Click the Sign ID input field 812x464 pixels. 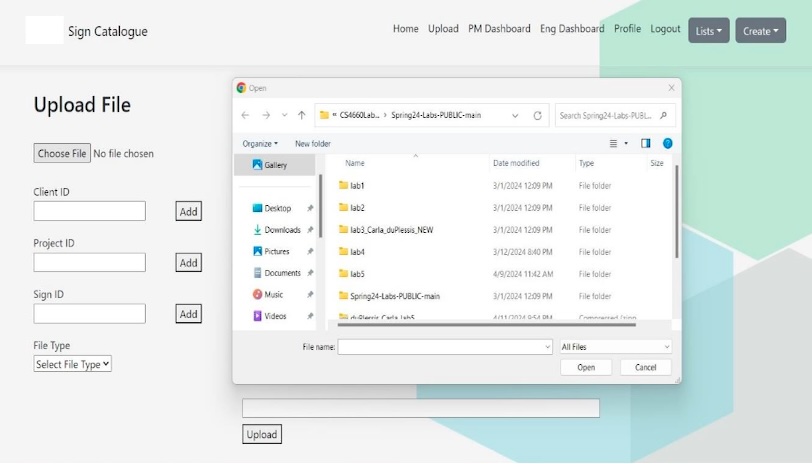pos(90,314)
